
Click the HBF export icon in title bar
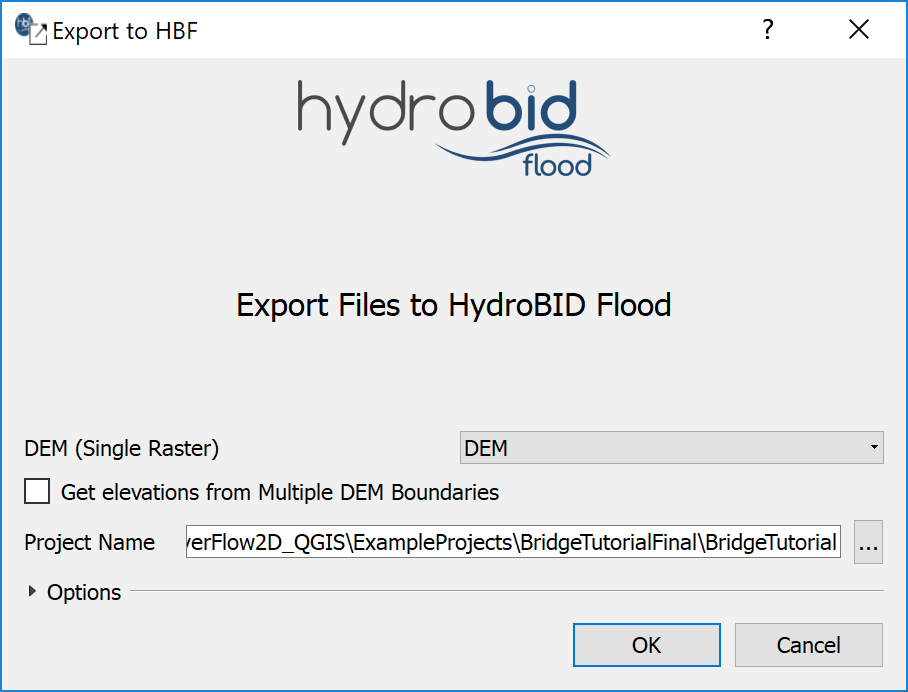(x=30, y=29)
